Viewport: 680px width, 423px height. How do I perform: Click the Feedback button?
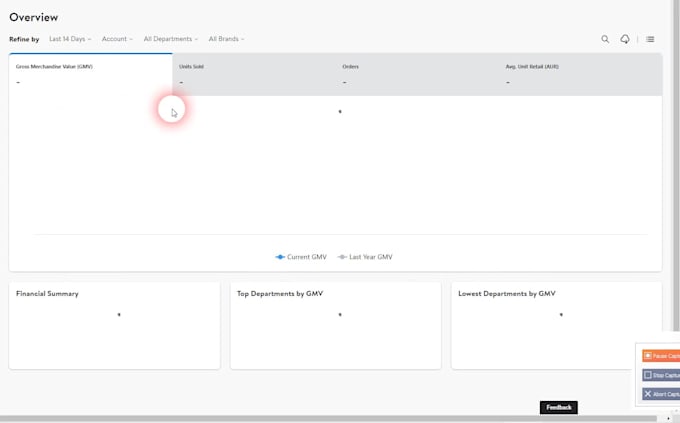coord(559,407)
